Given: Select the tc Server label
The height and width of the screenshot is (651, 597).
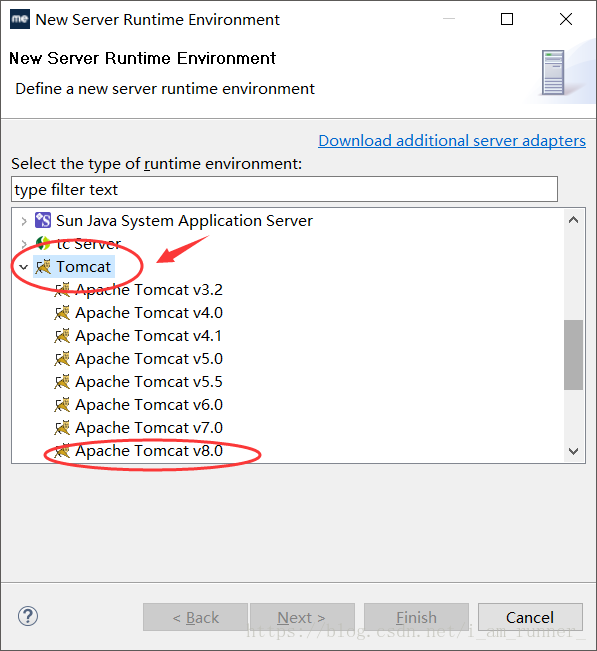Looking at the screenshot, I should click(x=88, y=244).
